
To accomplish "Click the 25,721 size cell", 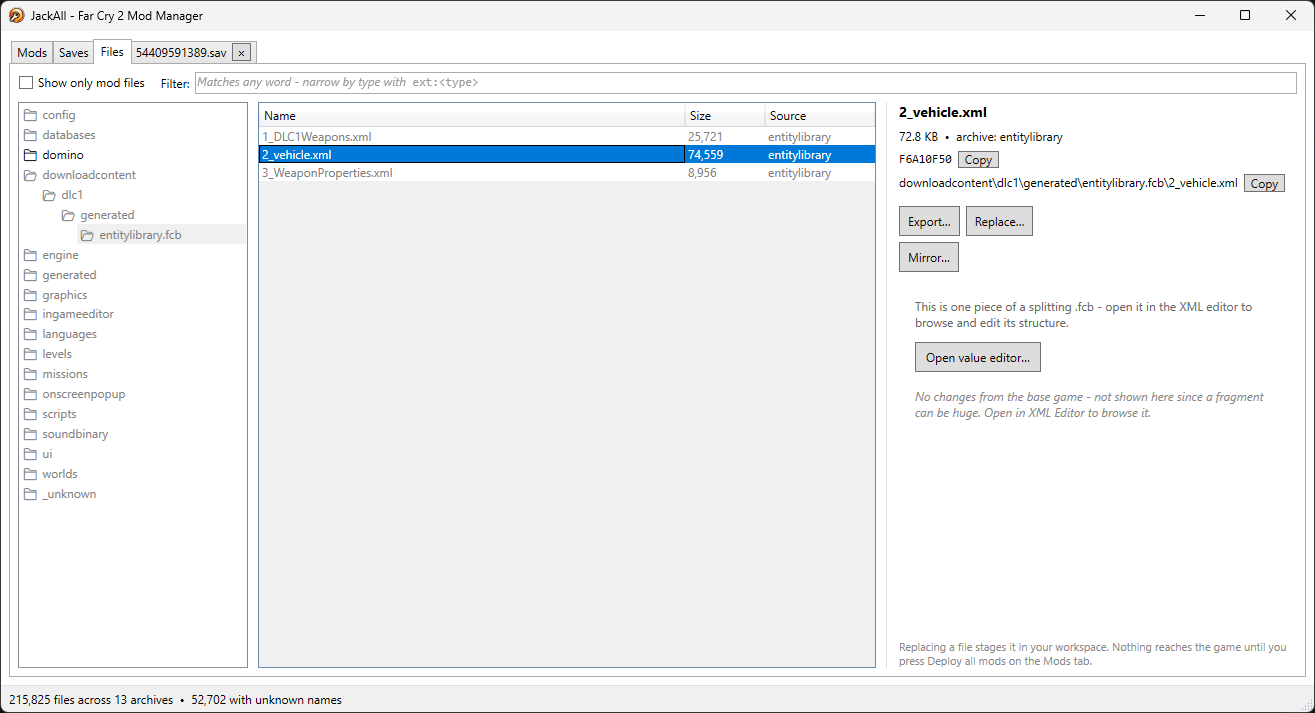I will pos(705,136).
